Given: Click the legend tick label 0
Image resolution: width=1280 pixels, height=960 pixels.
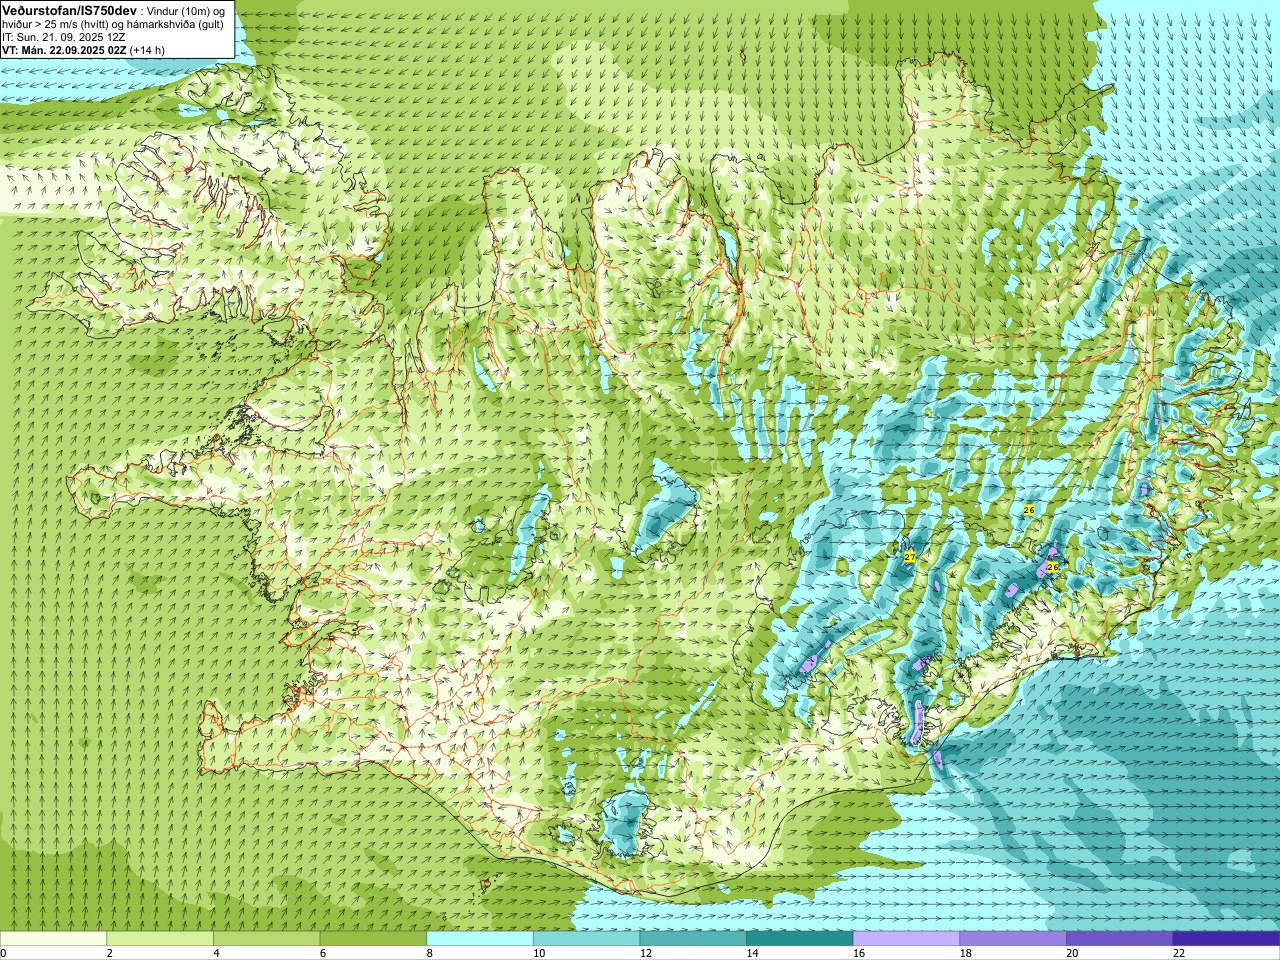Looking at the screenshot, I should (4, 953).
